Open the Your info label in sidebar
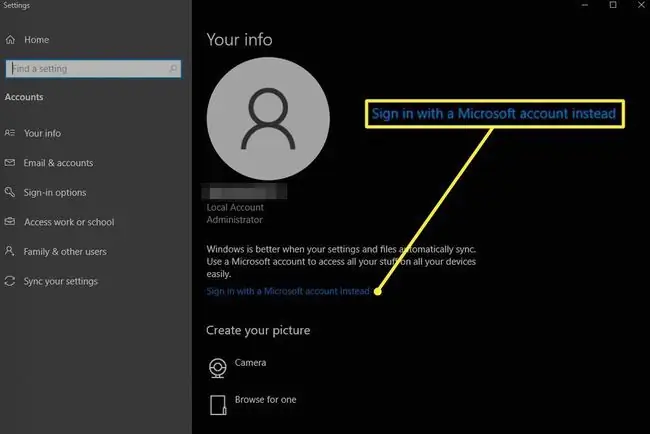The height and width of the screenshot is (434, 650). pos(42,133)
